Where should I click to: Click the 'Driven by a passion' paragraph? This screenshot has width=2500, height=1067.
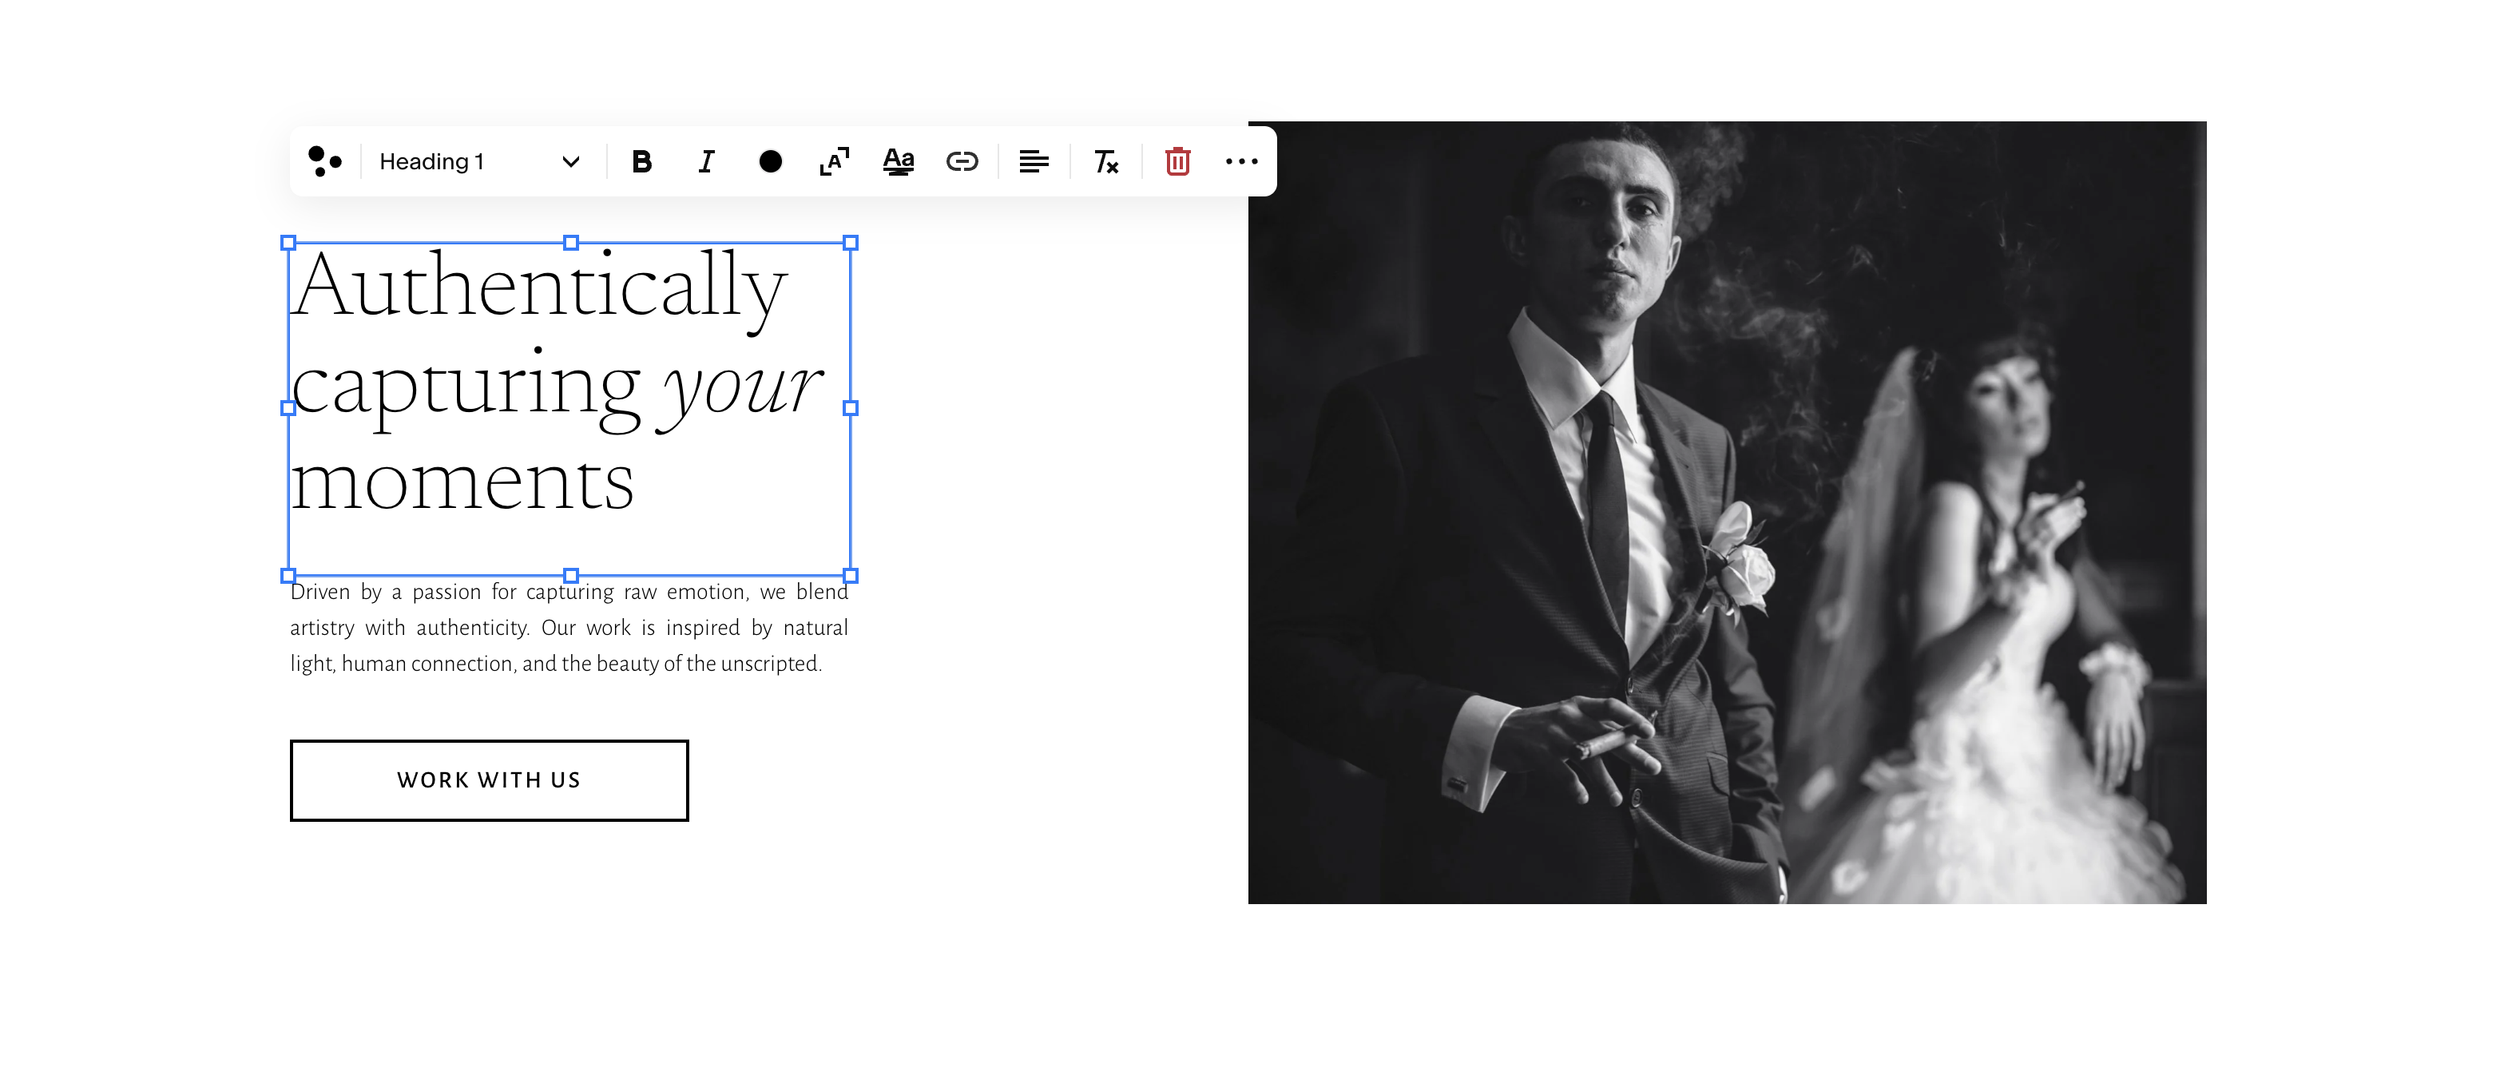[x=569, y=627]
